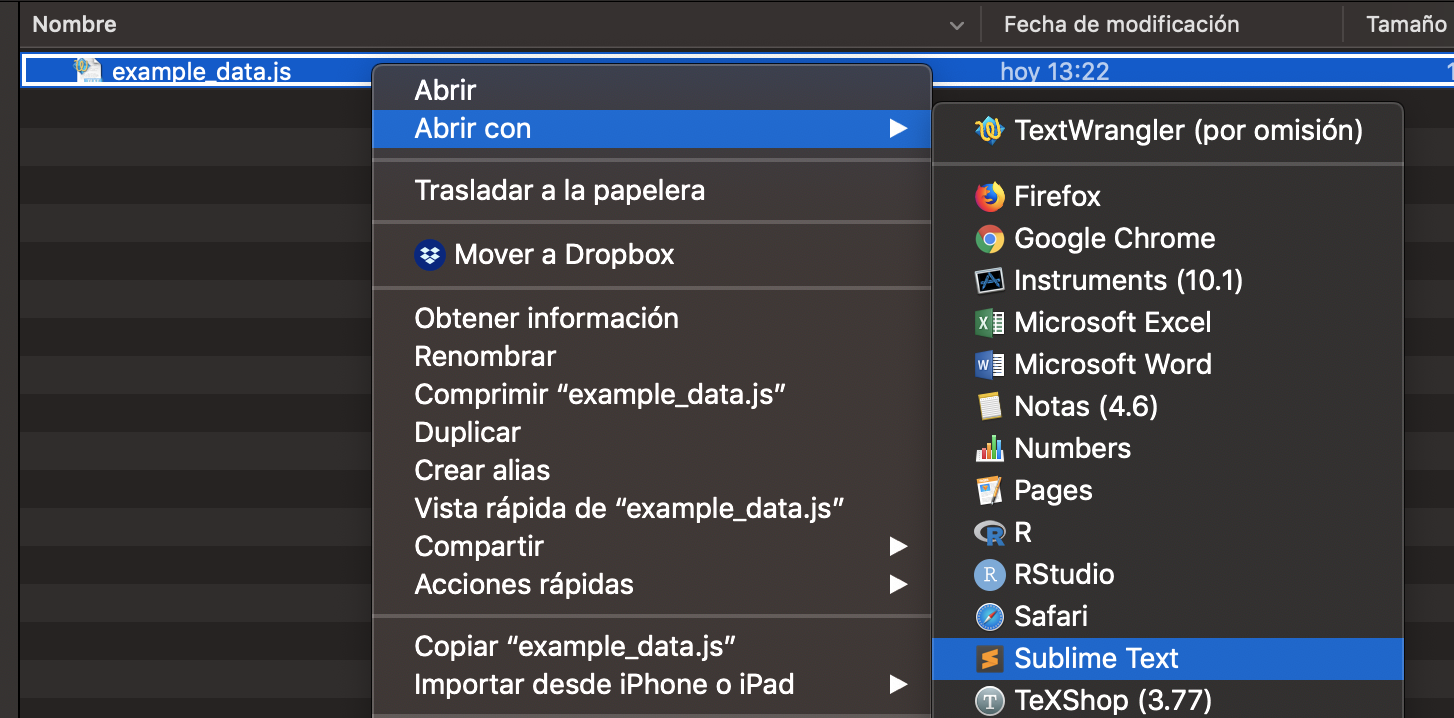The height and width of the screenshot is (718, 1454).
Task: Click the "hoy 13:22" modification date
Action: 1055,72
